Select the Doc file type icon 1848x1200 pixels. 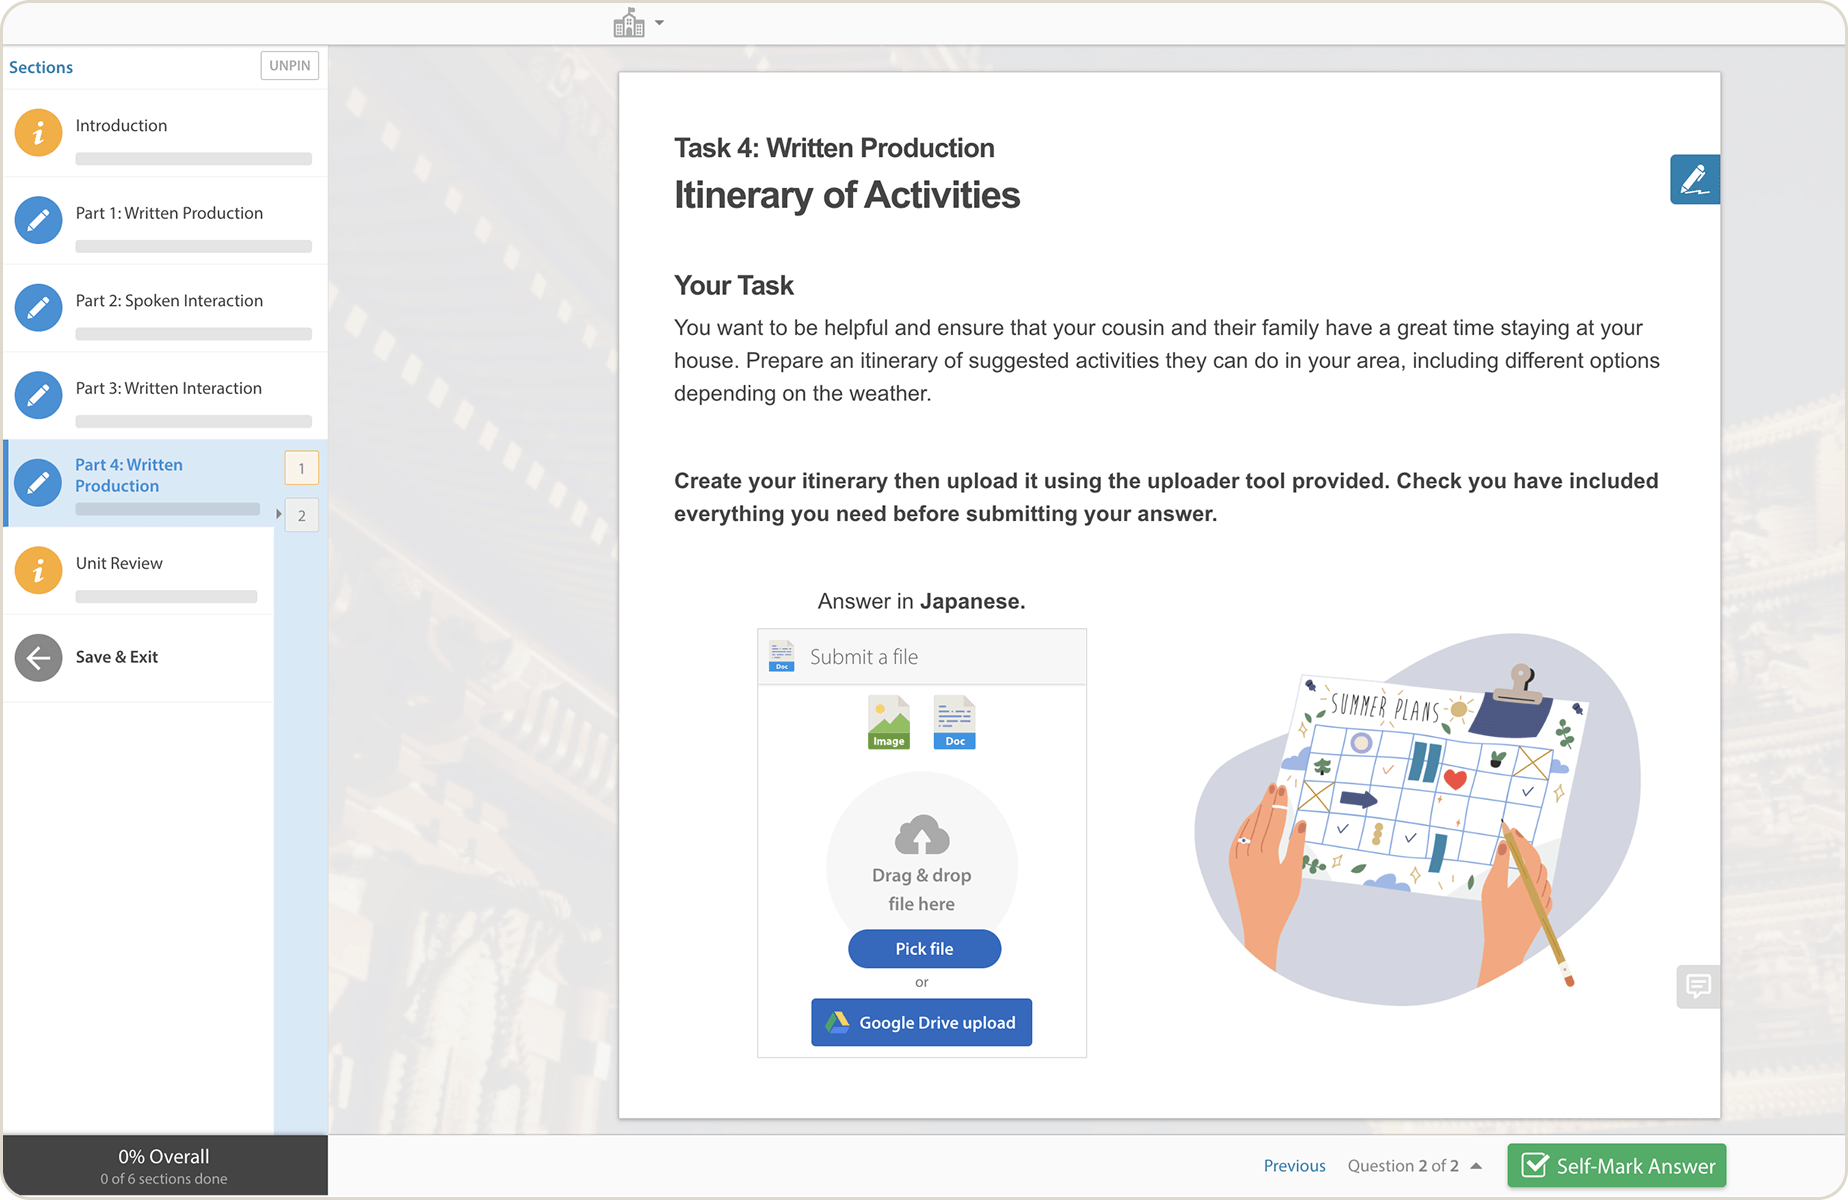click(x=954, y=722)
